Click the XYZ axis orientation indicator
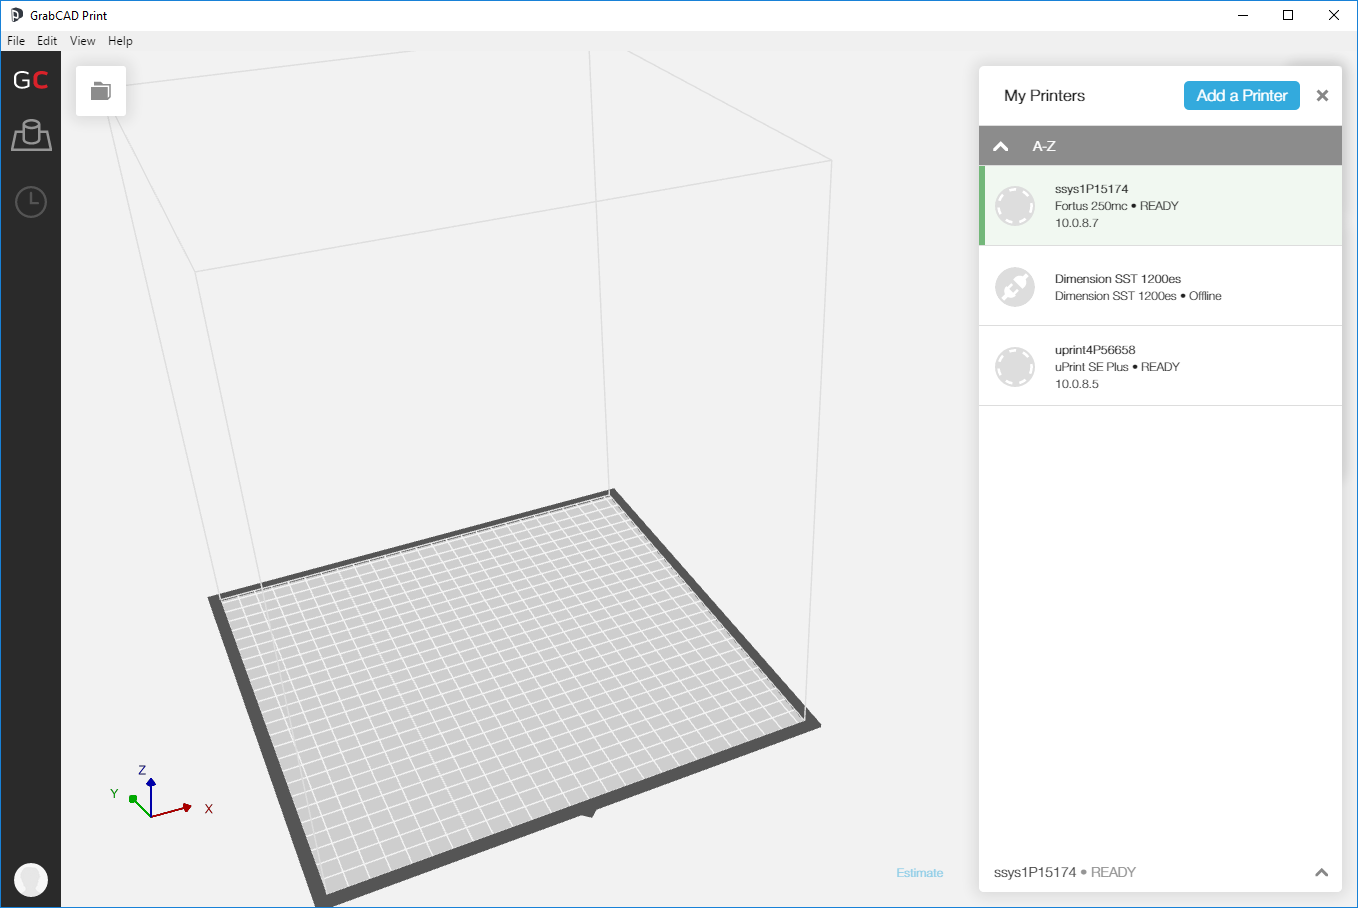 pos(160,792)
